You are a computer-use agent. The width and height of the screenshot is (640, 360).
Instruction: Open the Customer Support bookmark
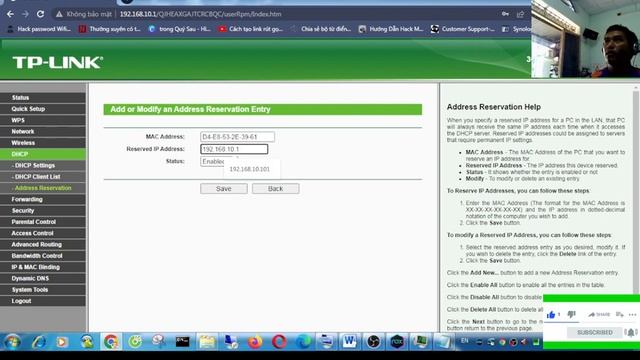coord(463,29)
